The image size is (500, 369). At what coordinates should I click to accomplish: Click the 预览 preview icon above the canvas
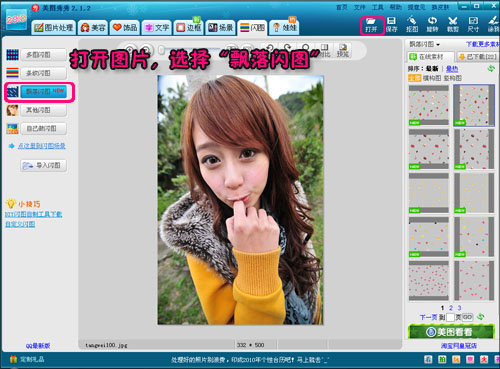click(343, 50)
